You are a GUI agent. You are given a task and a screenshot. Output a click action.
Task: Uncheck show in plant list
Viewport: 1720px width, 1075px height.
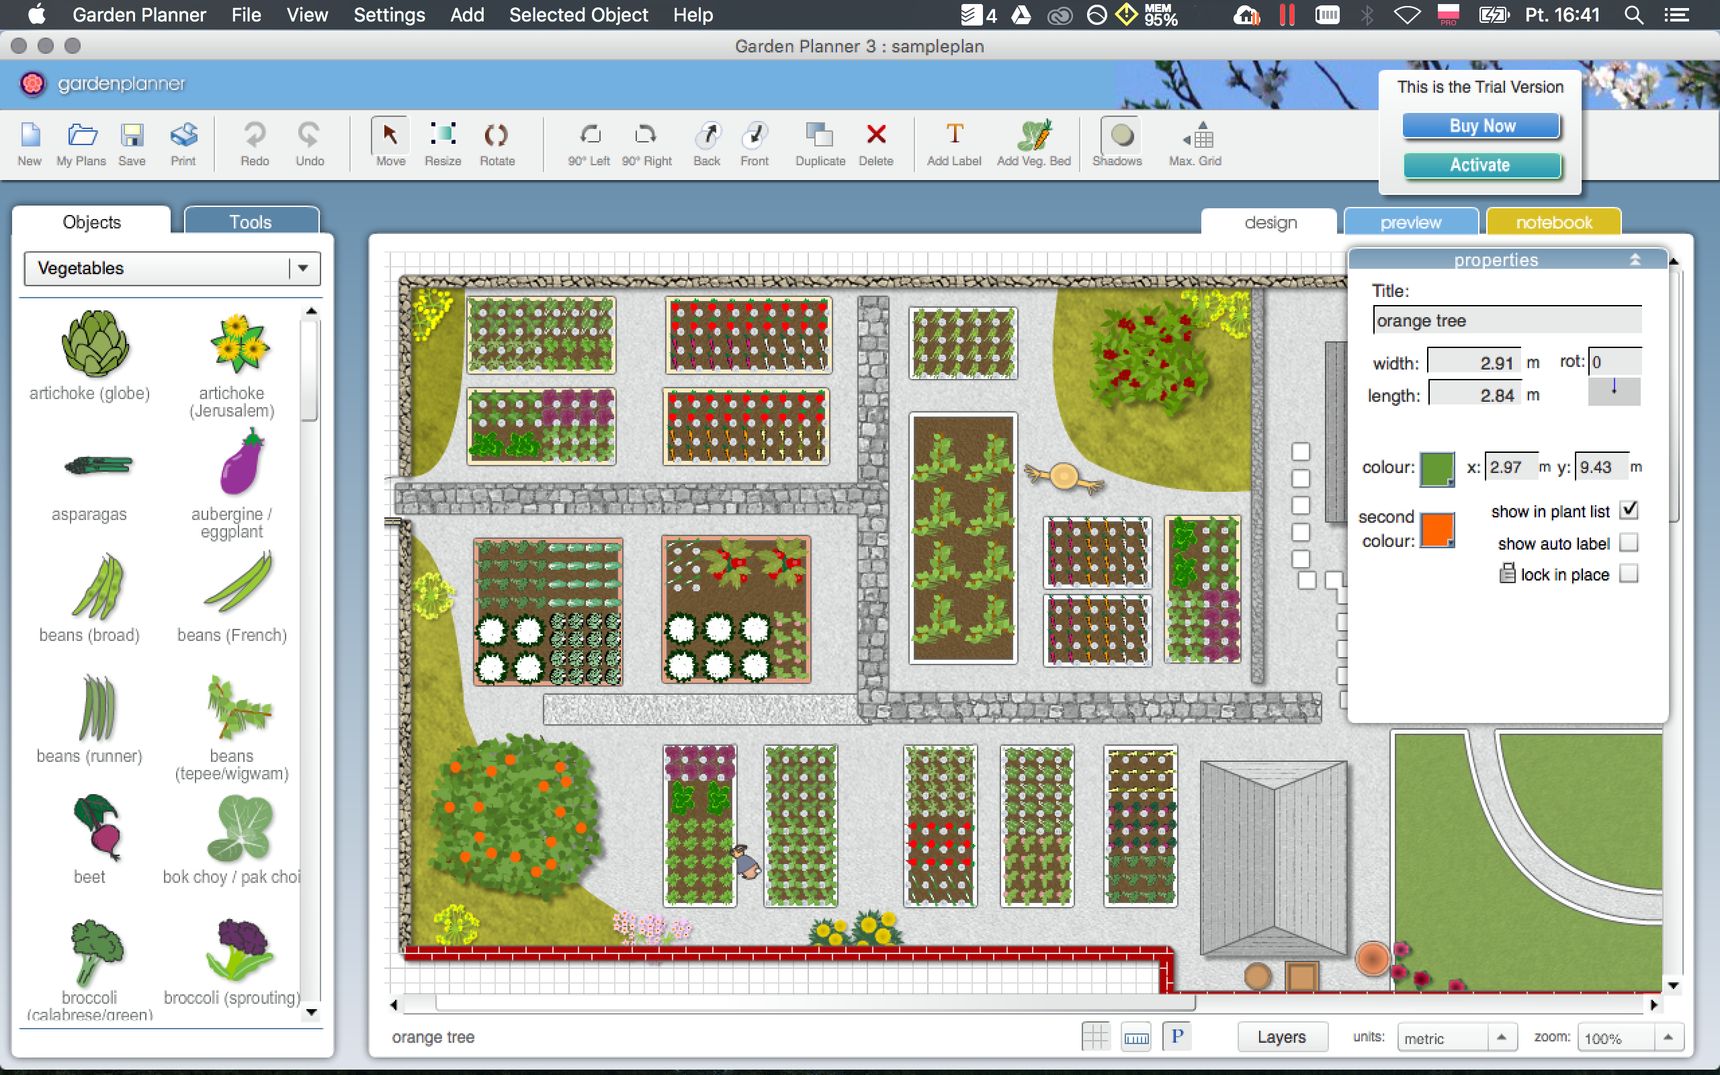[1629, 510]
